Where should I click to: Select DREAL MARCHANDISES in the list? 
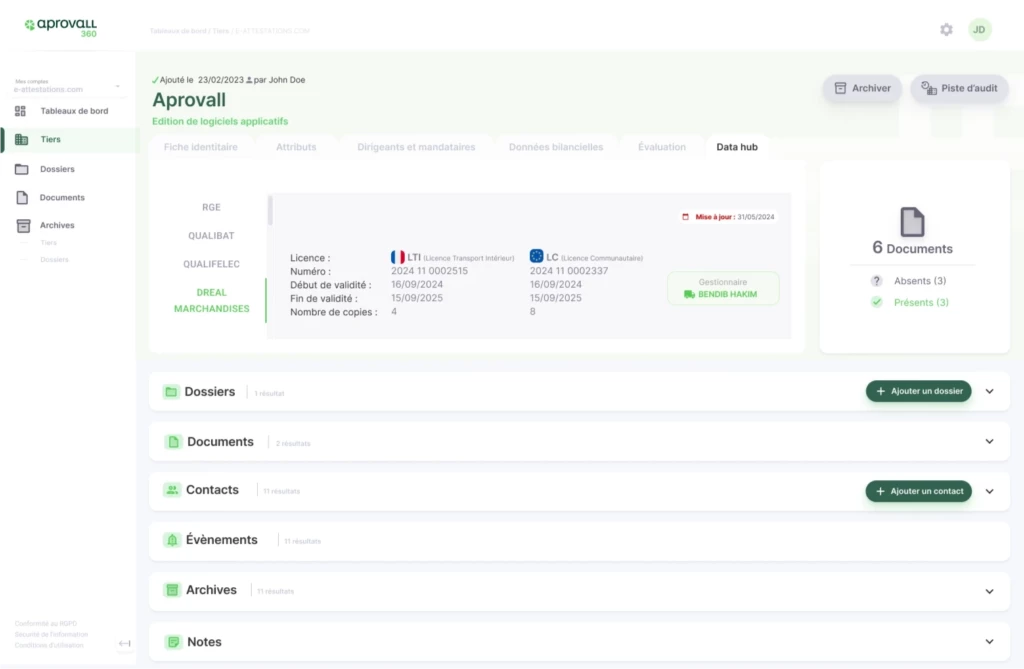[x=211, y=301]
